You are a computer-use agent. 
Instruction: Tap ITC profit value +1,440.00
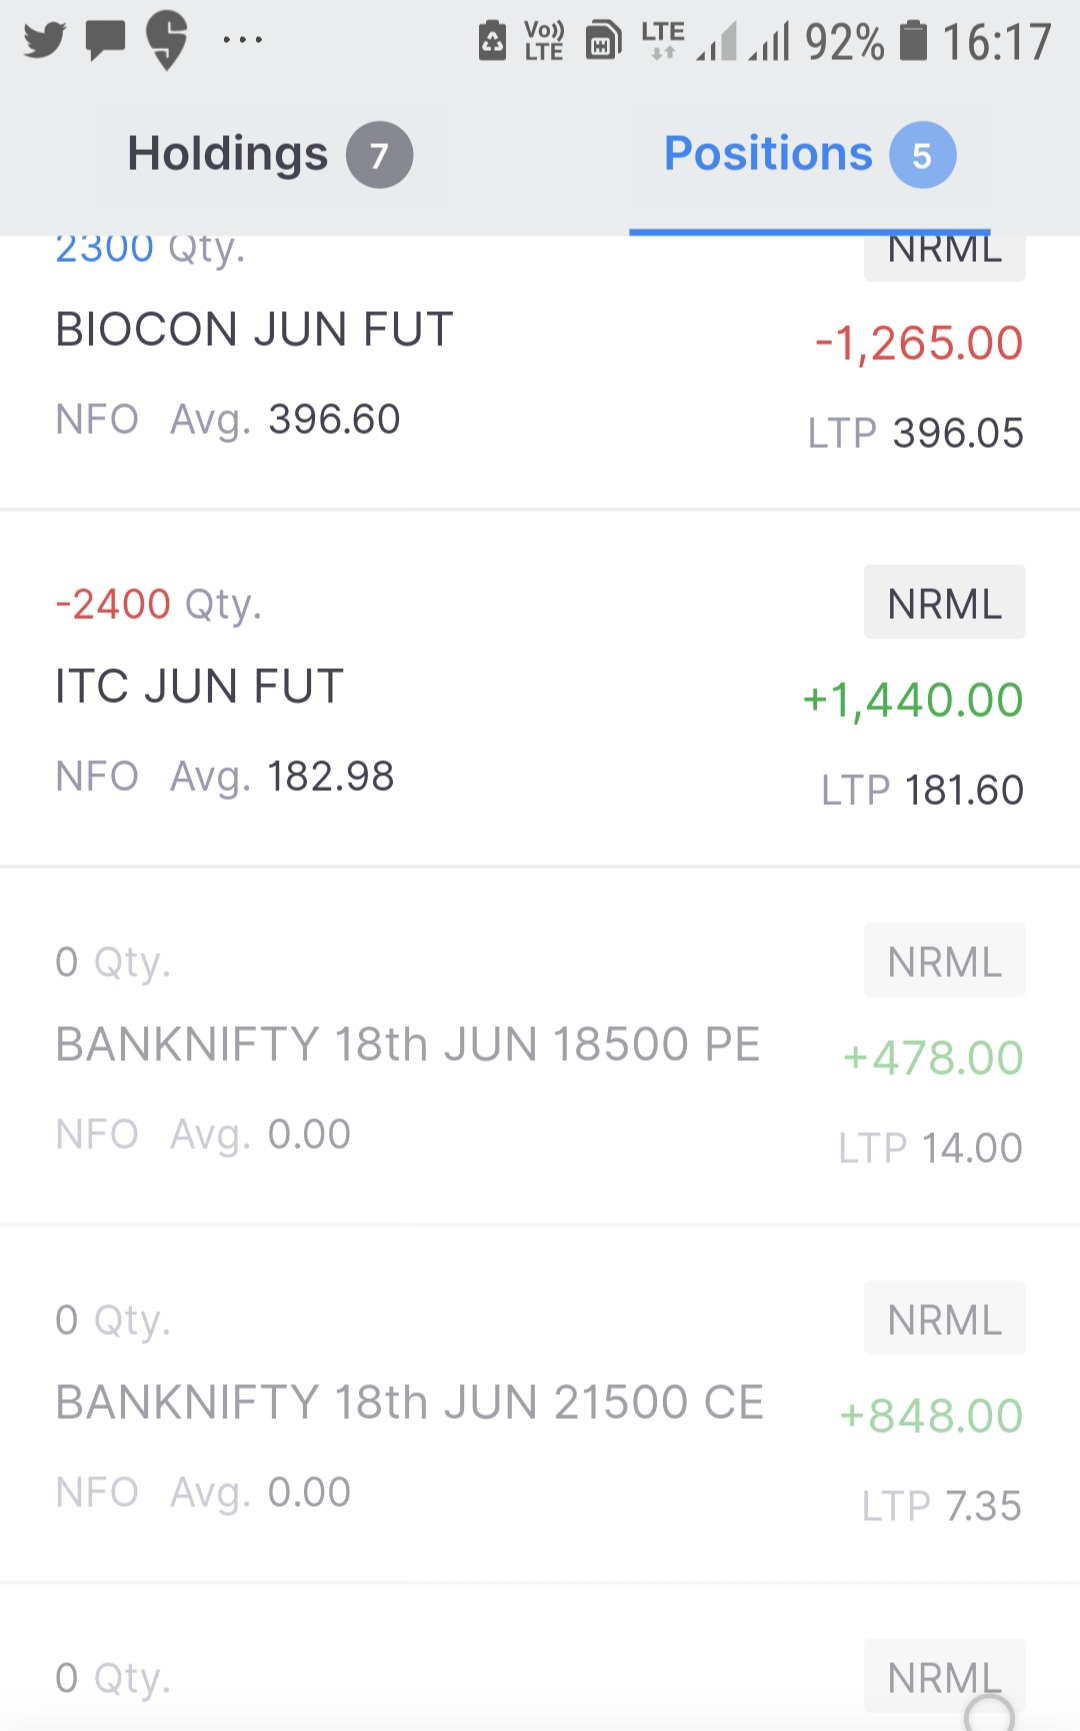click(913, 700)
